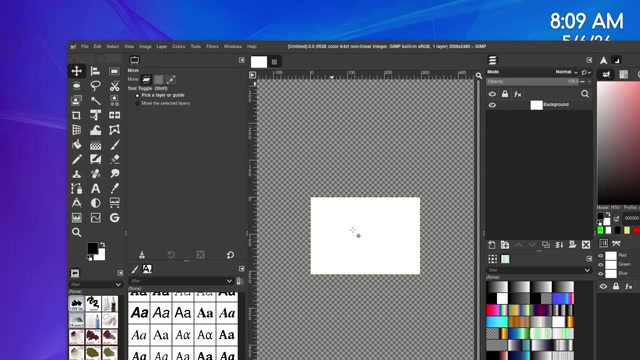Create a new layer group
The height and width of the screenshot is (360, 640).
point(505,245)
